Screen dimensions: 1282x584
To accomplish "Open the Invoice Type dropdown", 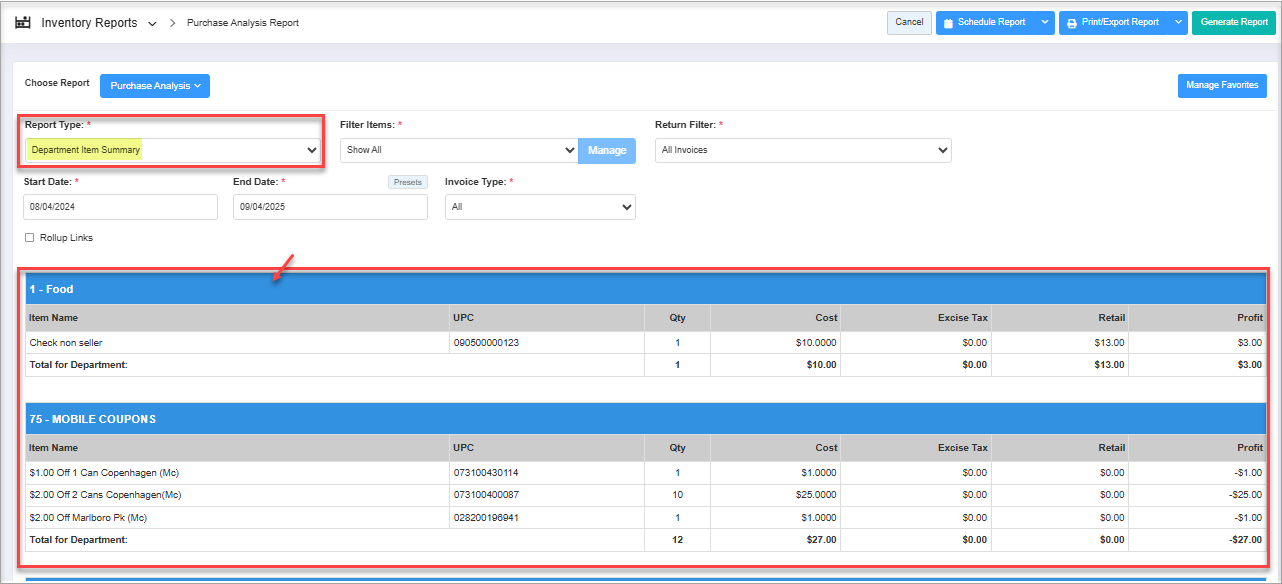I will [x=540, y=207].
